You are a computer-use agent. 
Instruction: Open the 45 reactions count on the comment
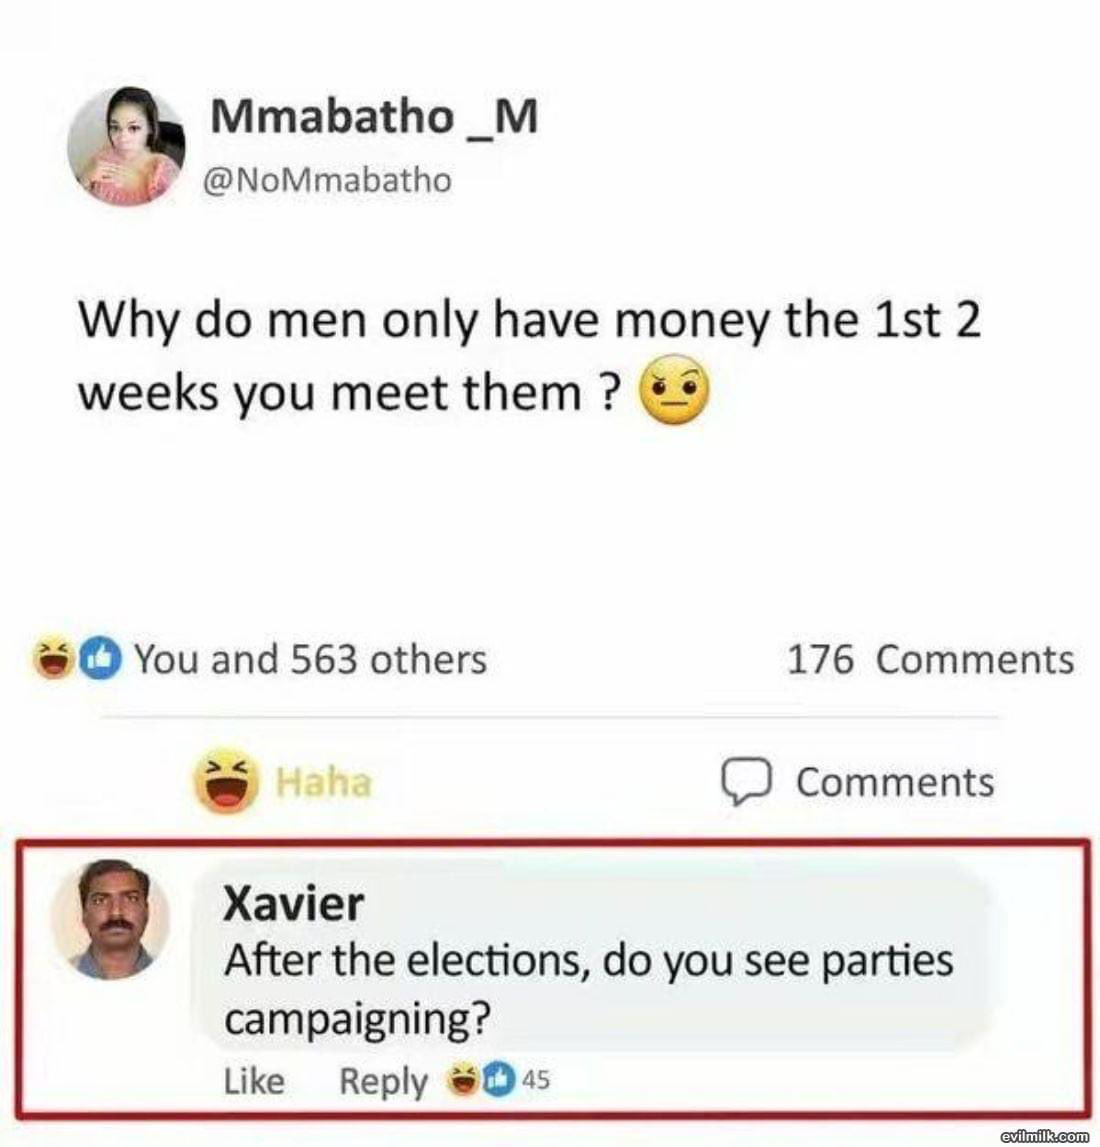coord(536,1080)
